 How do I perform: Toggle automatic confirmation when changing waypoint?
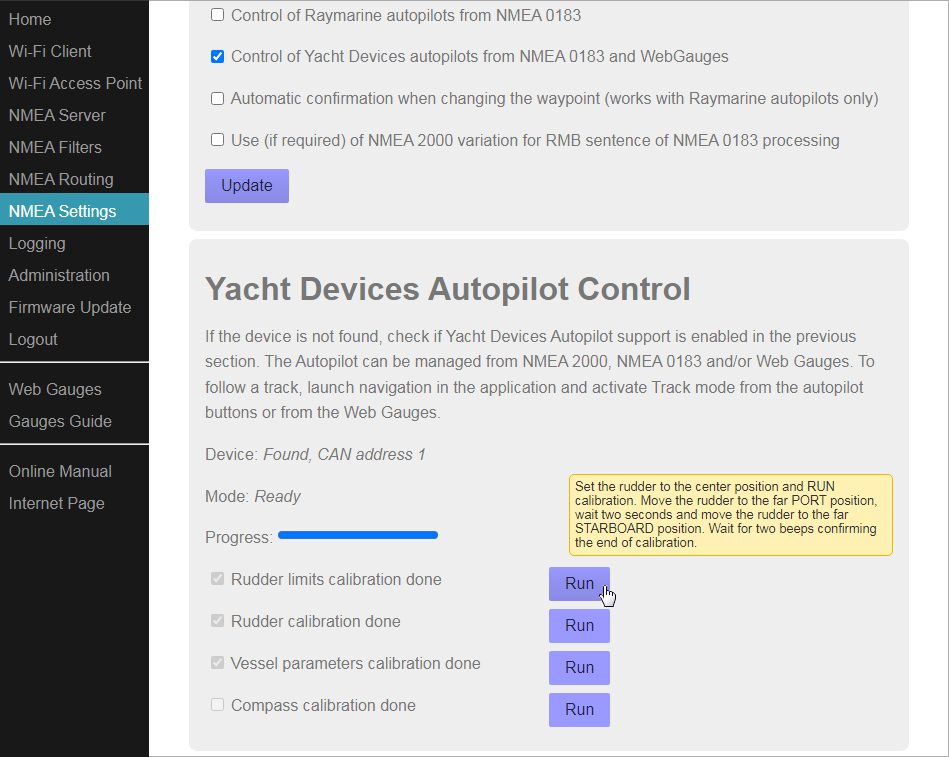217,99
